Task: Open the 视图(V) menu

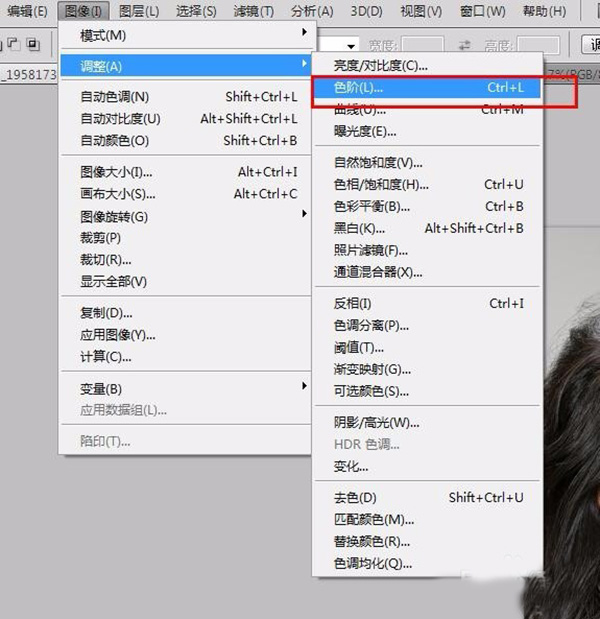Action: click(421, 11)
